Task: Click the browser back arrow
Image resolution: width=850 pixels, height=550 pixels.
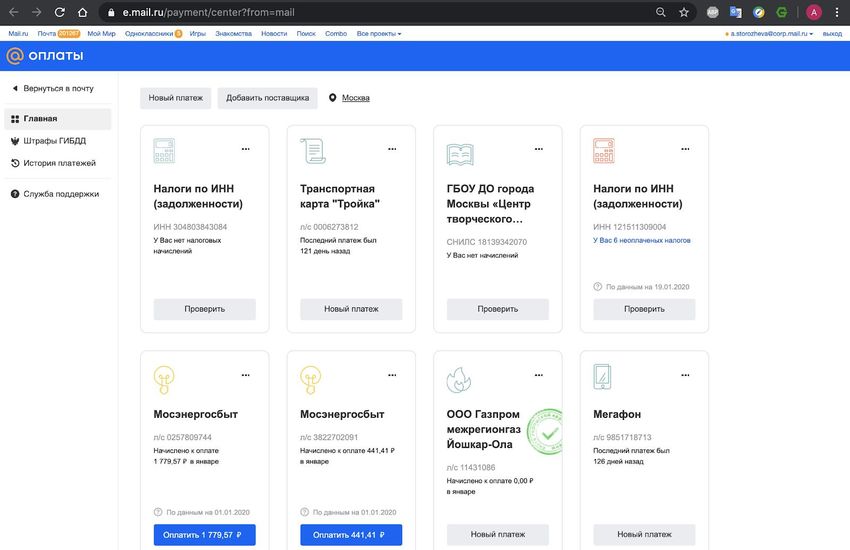Action: [14, 12]
